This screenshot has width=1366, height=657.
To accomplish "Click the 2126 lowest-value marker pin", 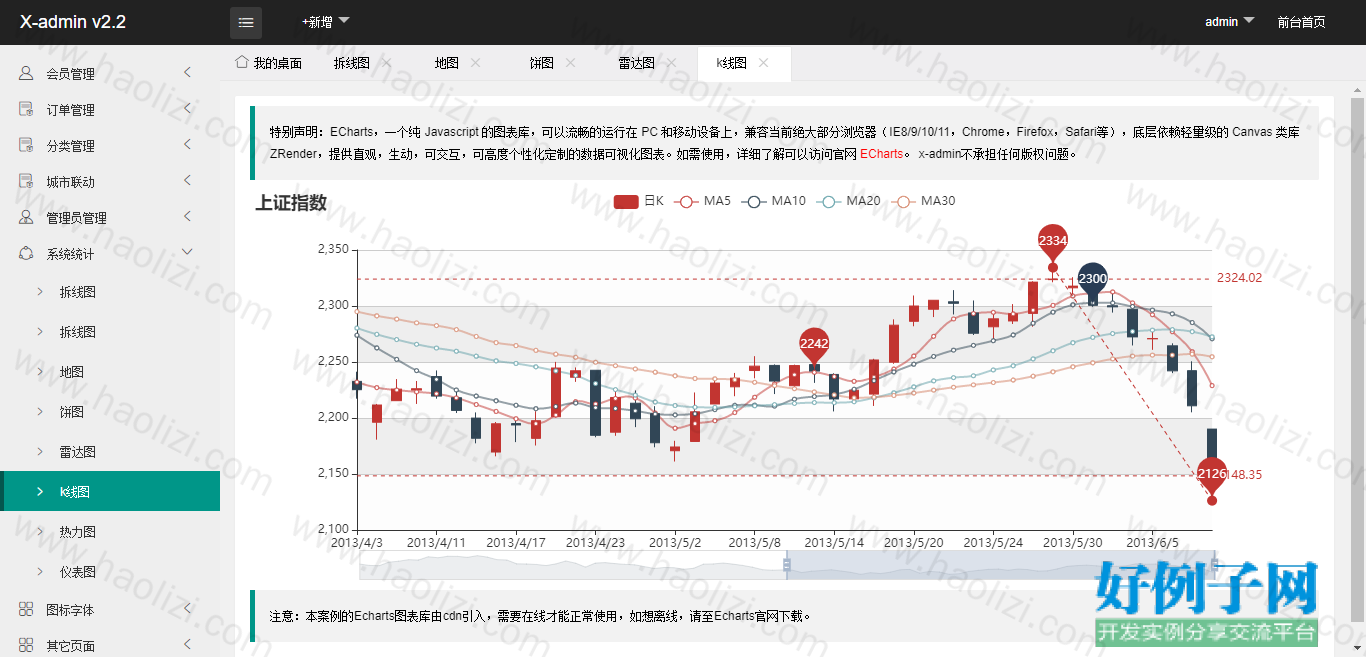I will (1212, 475).
